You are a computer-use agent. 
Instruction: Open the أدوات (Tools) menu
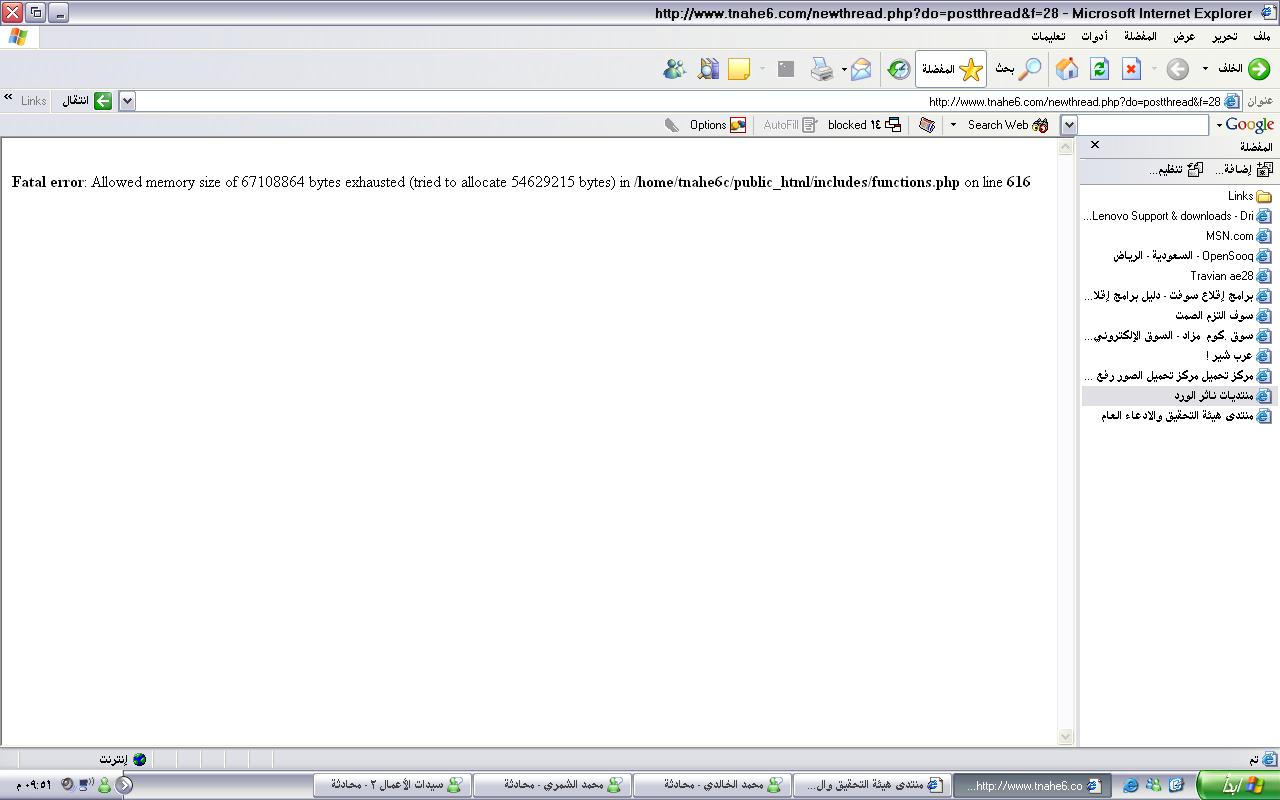point(1094,36)
